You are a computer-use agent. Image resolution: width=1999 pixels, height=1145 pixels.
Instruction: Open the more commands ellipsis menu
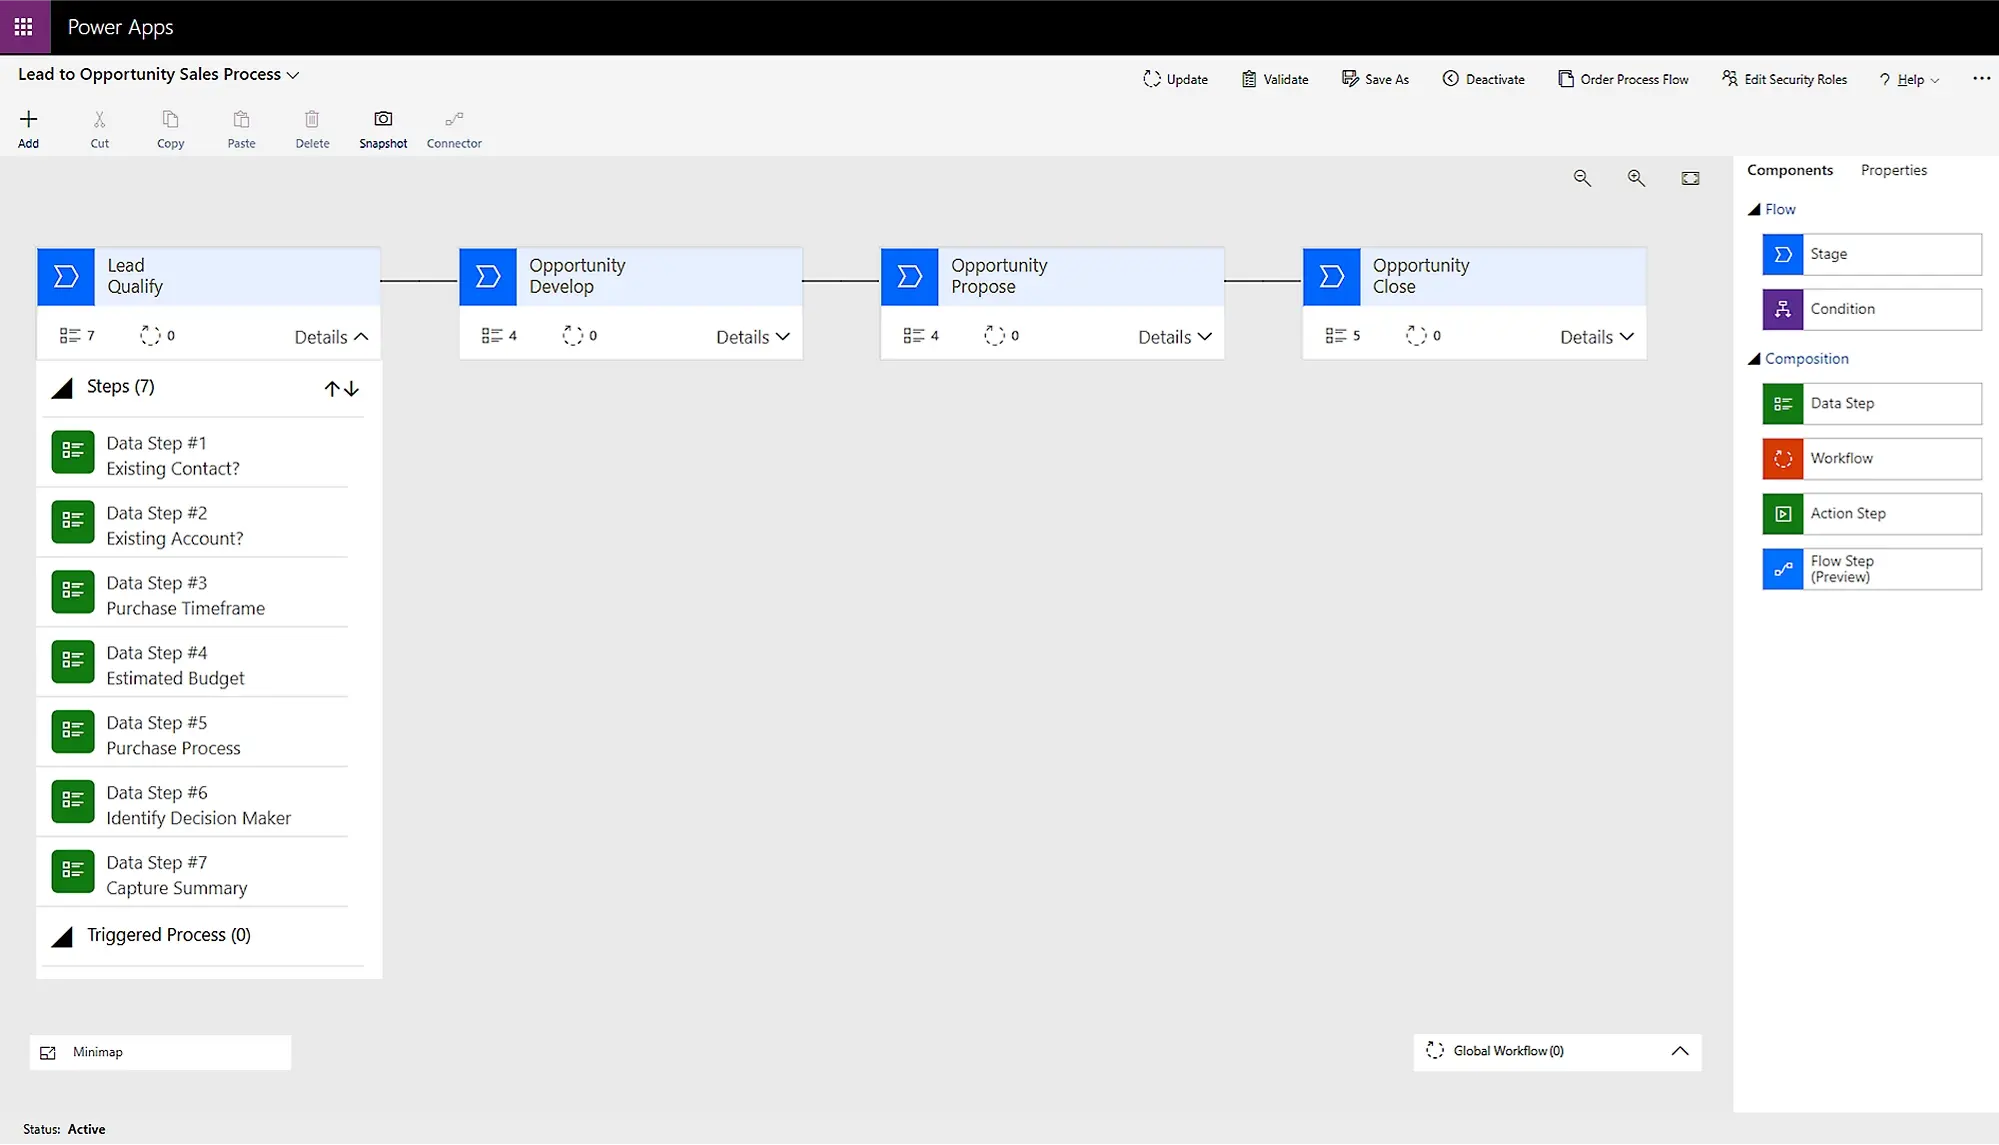[1981, 79]
